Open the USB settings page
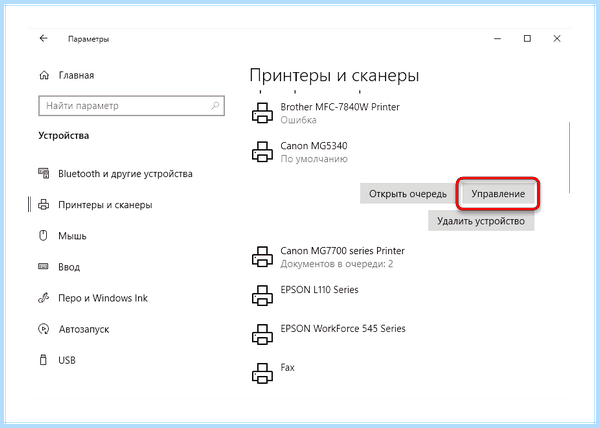This screenshot has width=600, height=428. tap(67, 360)
